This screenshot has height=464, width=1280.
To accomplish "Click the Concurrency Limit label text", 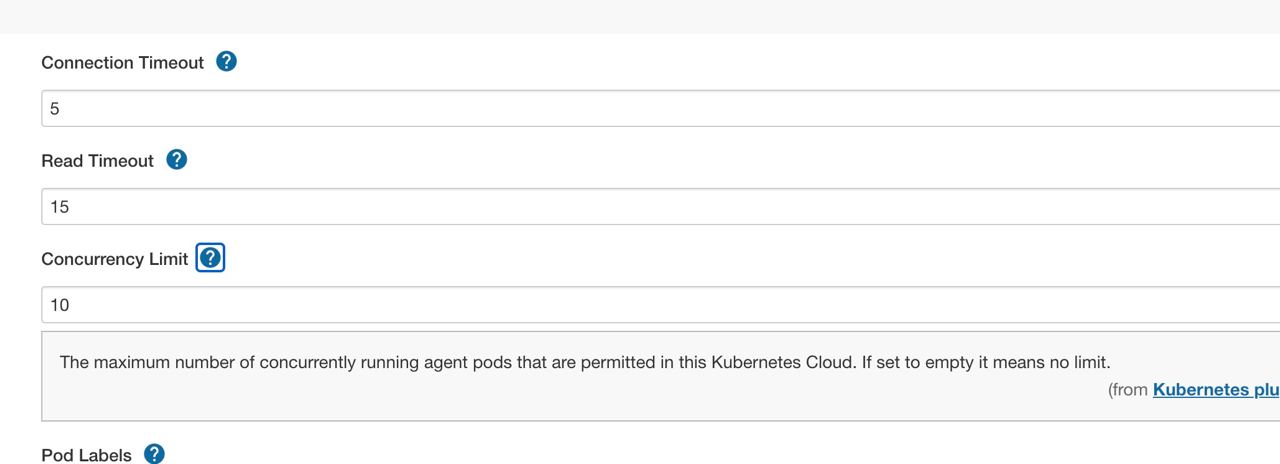I will coord(114,258).
